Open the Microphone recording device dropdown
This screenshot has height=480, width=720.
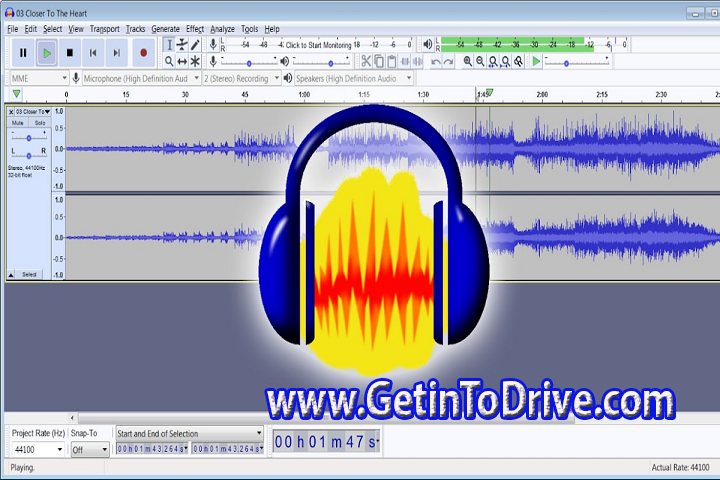[141, 79]
